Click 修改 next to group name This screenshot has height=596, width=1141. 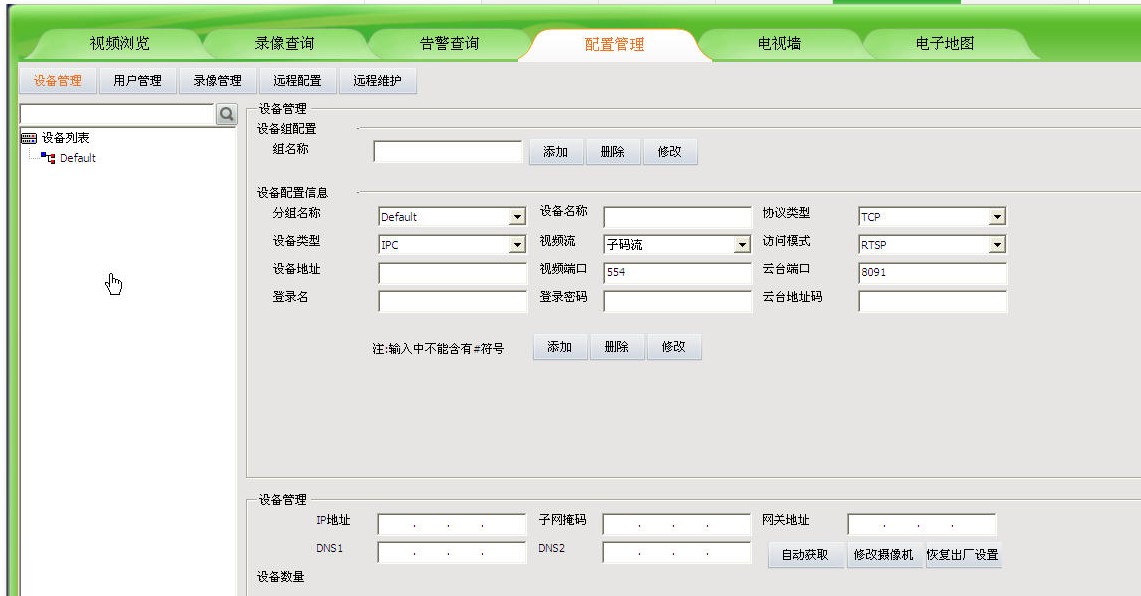669,151
